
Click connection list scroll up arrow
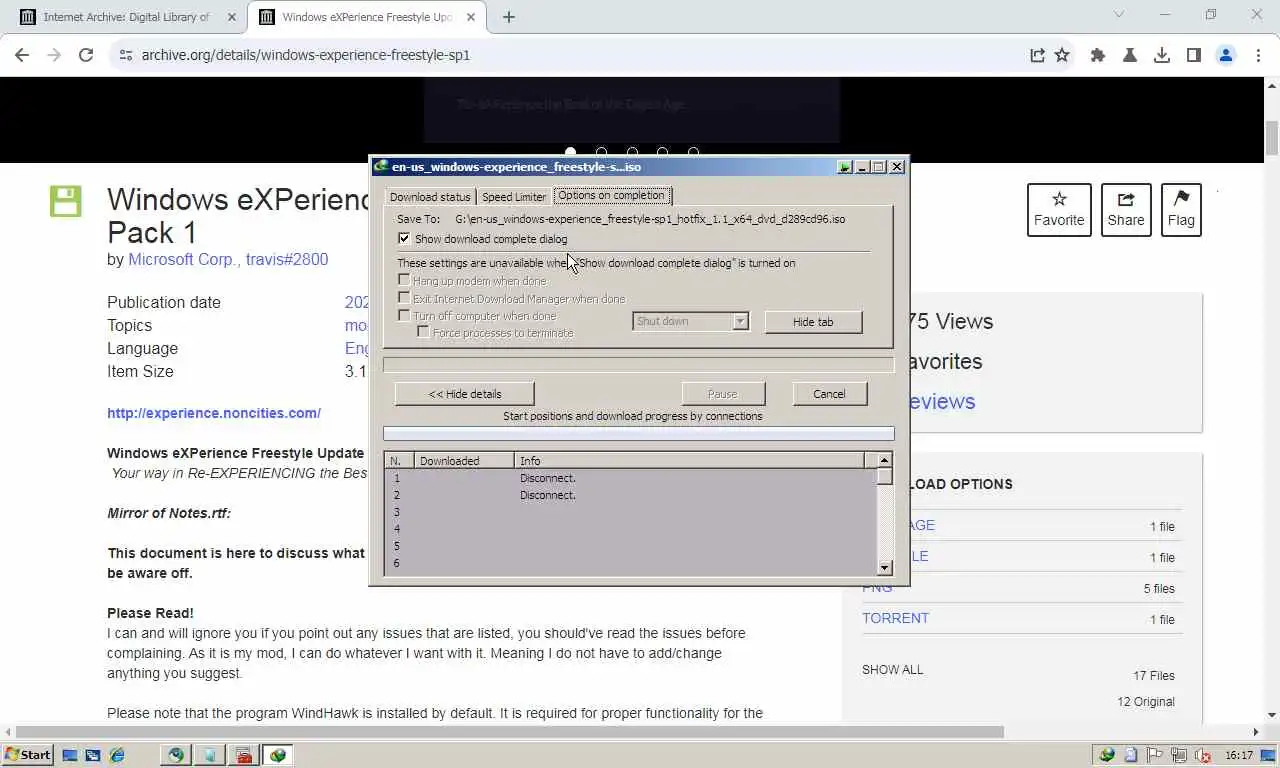884,460
